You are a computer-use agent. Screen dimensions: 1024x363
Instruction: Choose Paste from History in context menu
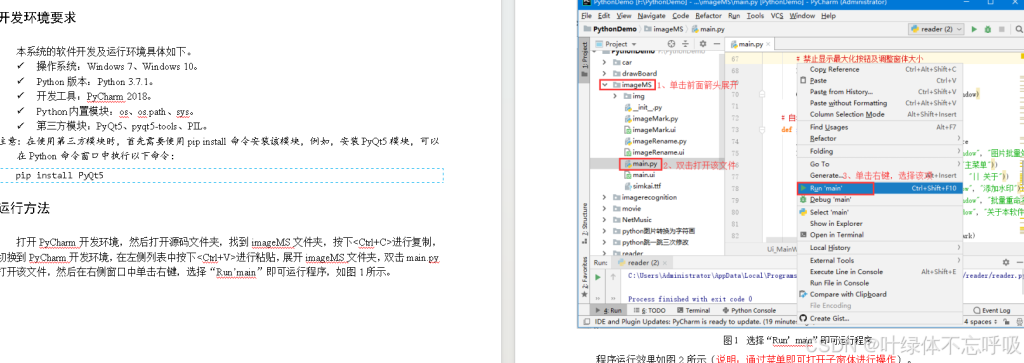881,92
